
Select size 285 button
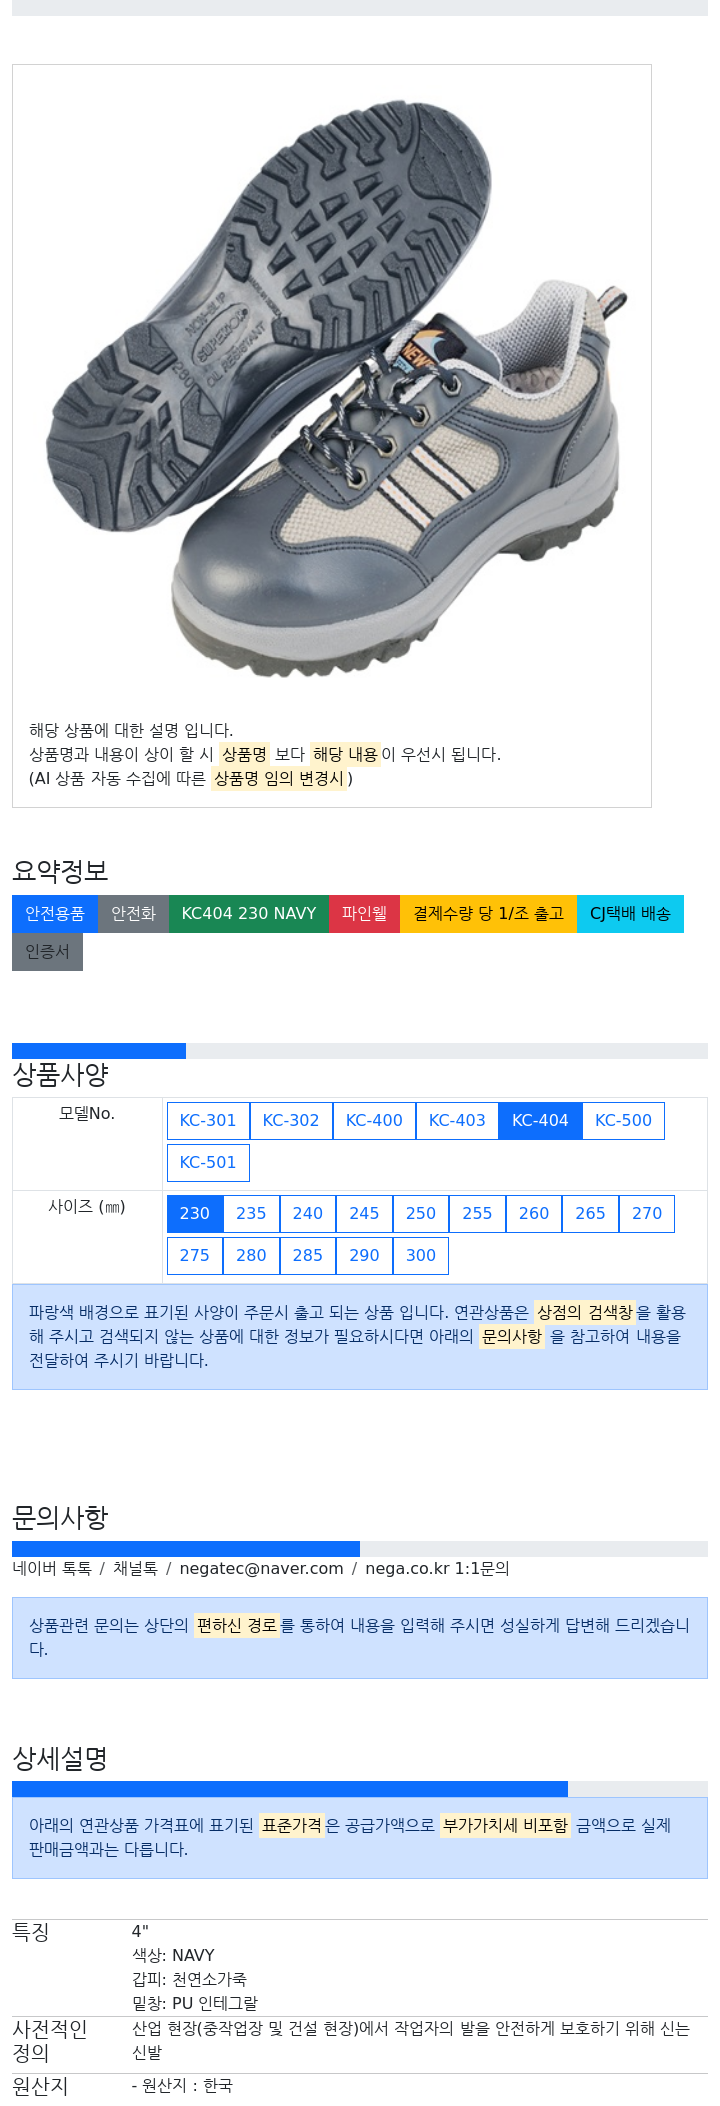[308, 1256]
